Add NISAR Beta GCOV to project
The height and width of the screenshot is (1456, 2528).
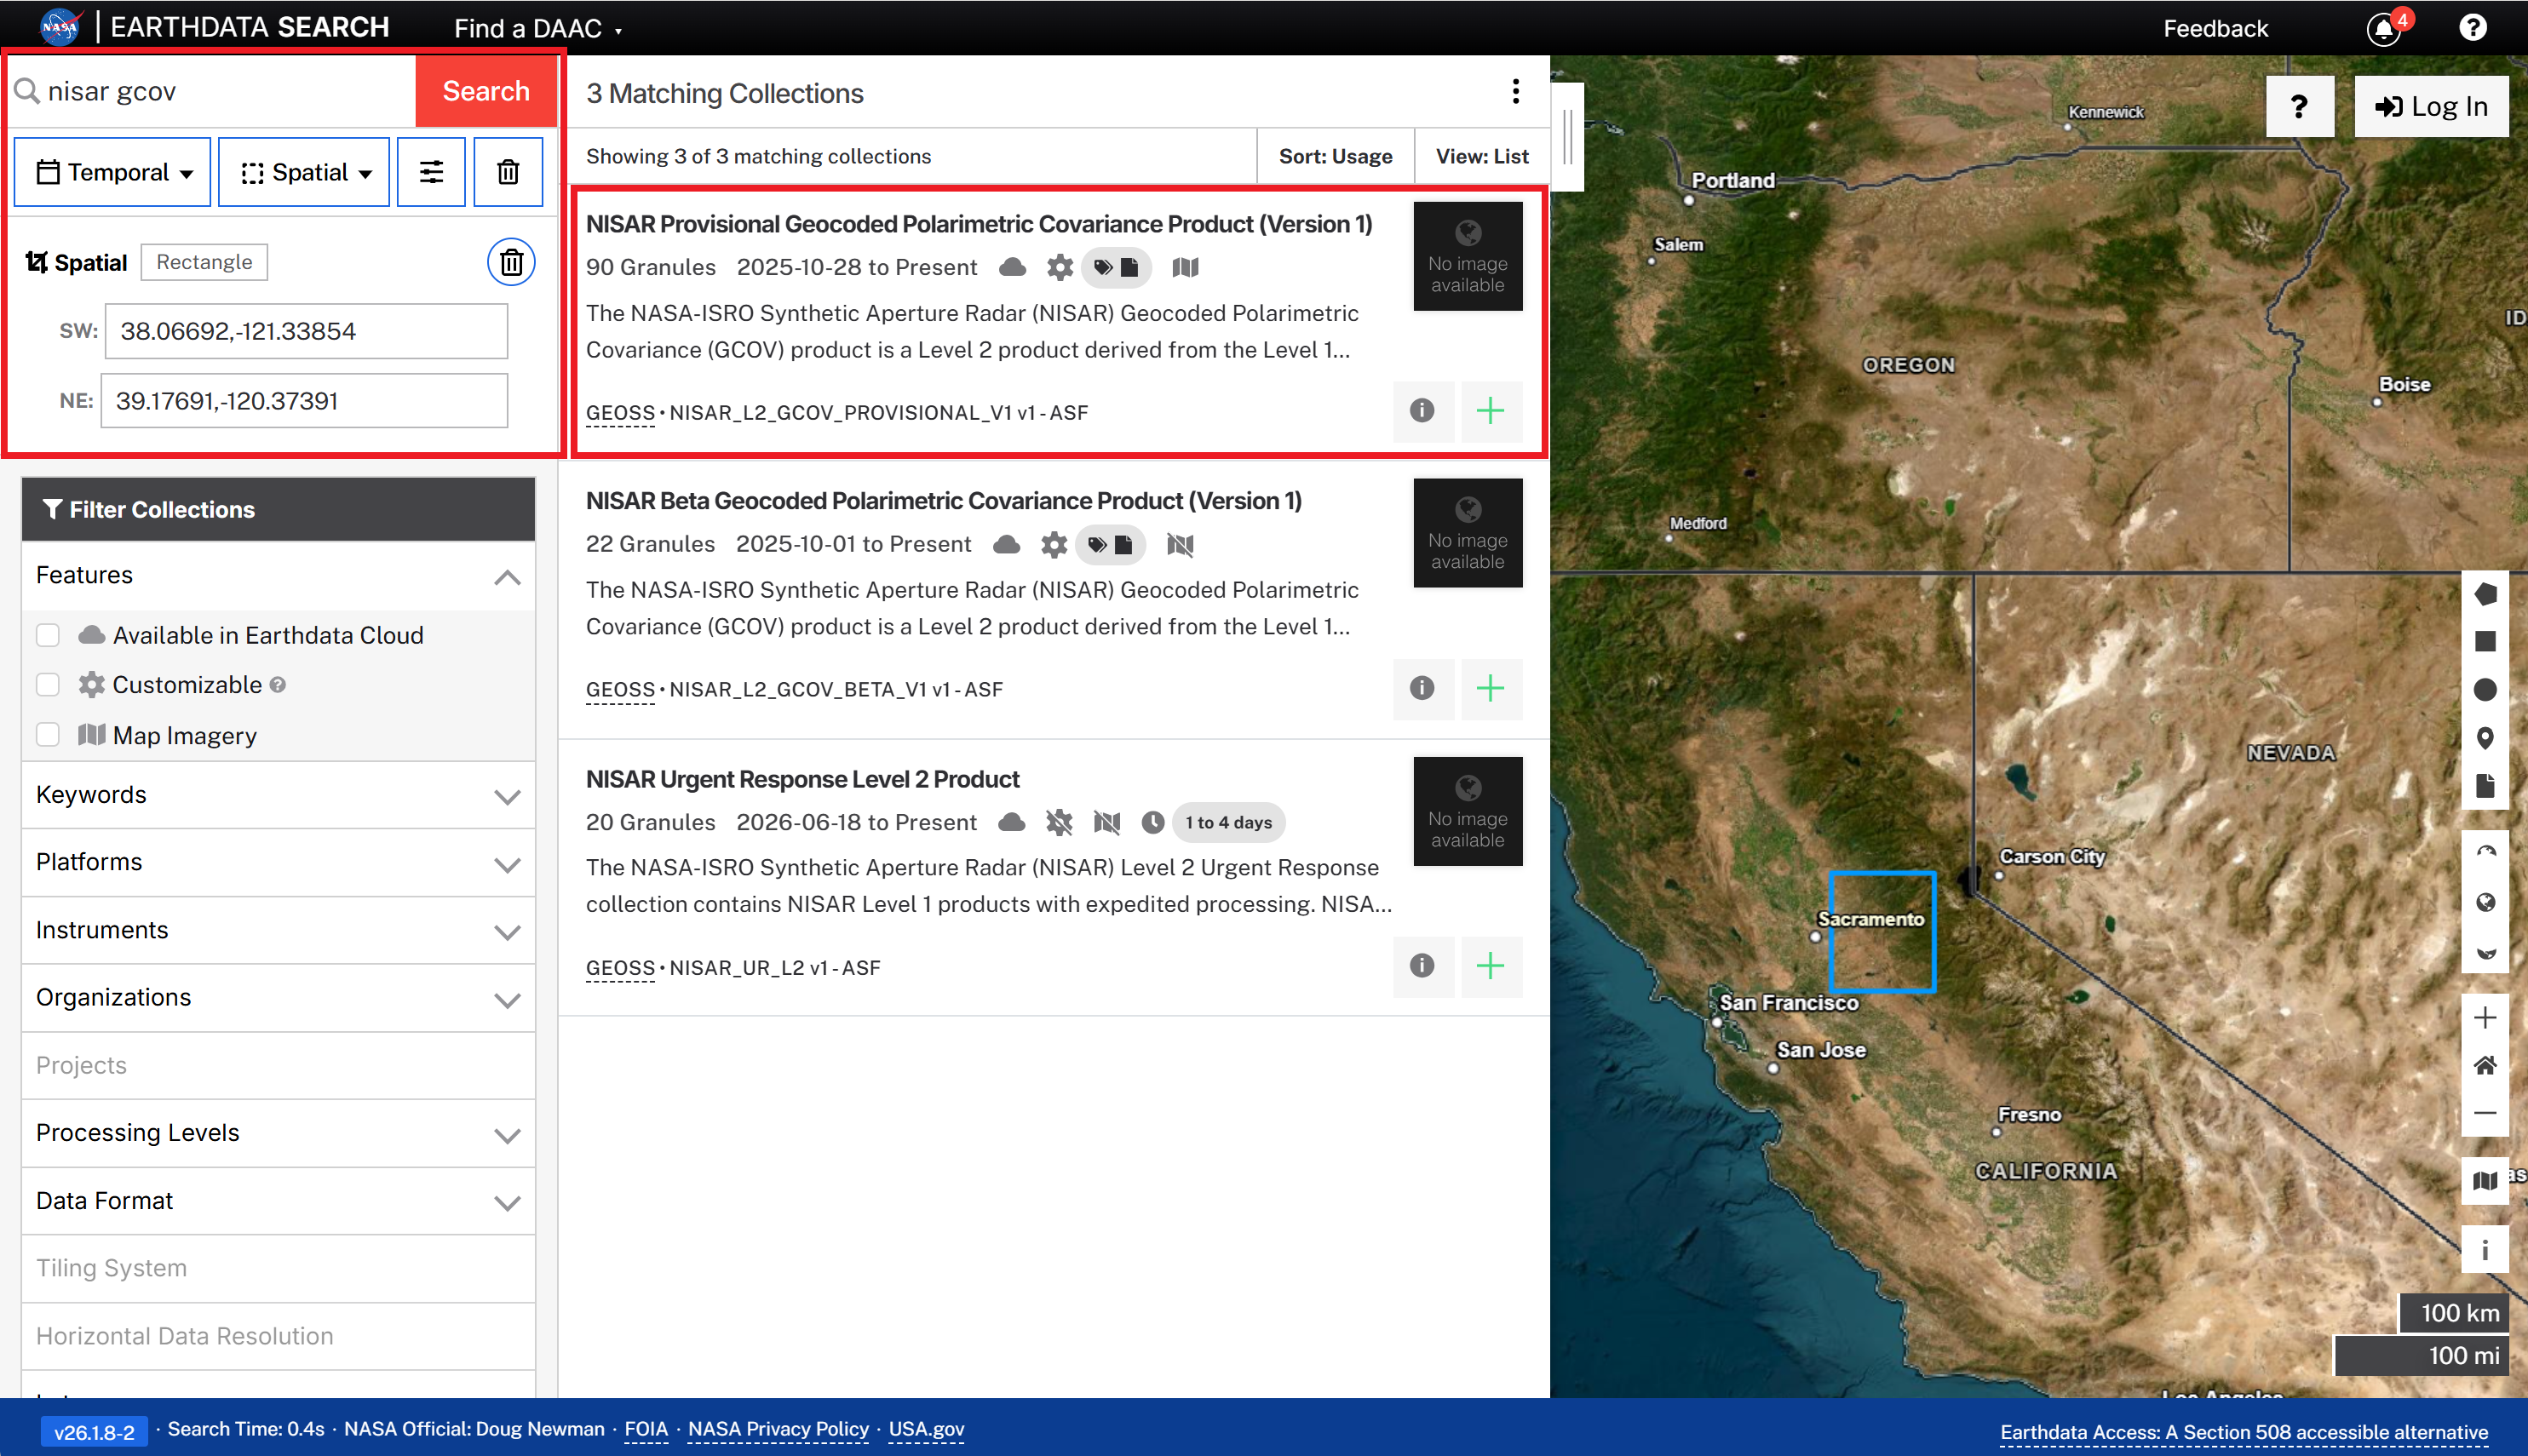(x=1491, y=688)
